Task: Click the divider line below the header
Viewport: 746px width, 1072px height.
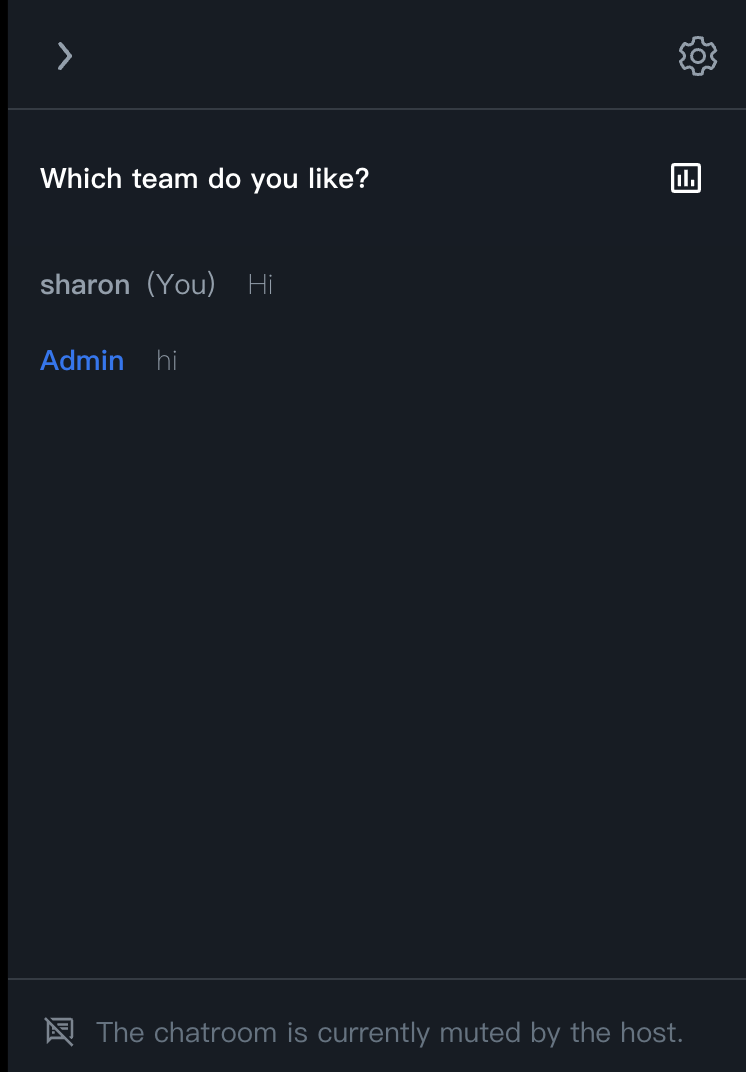Action: click(375, 108)
